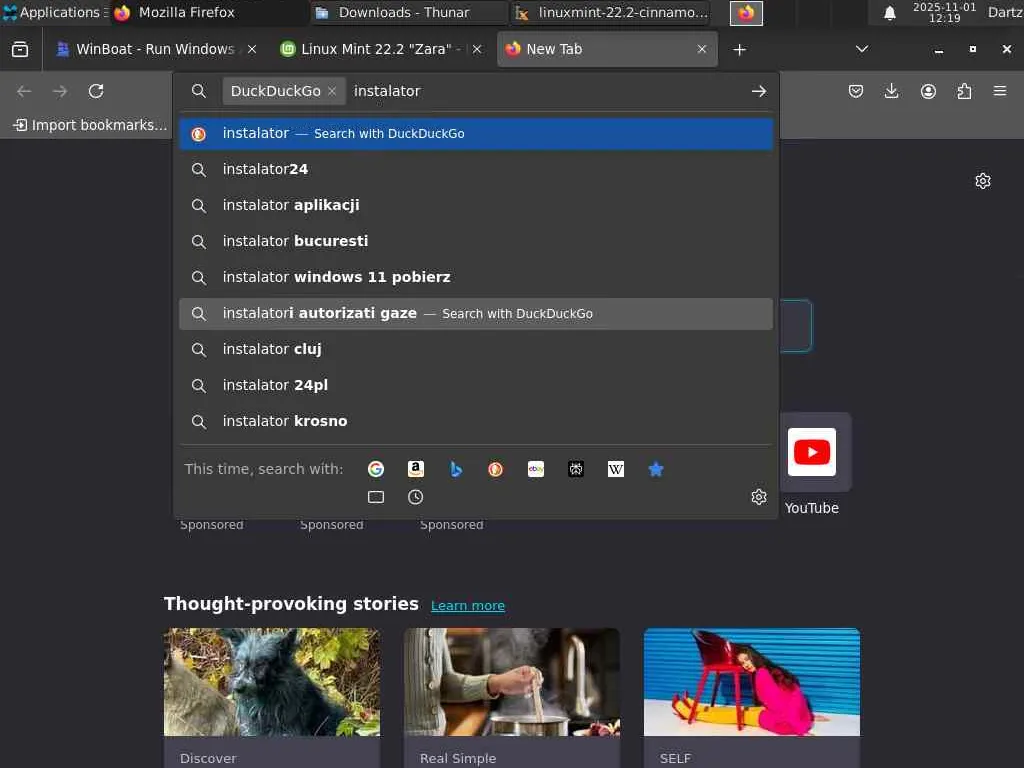
Task: Choose 'instalator — Search with DuckDuckGo' result
Action: (x=476, y=134)
